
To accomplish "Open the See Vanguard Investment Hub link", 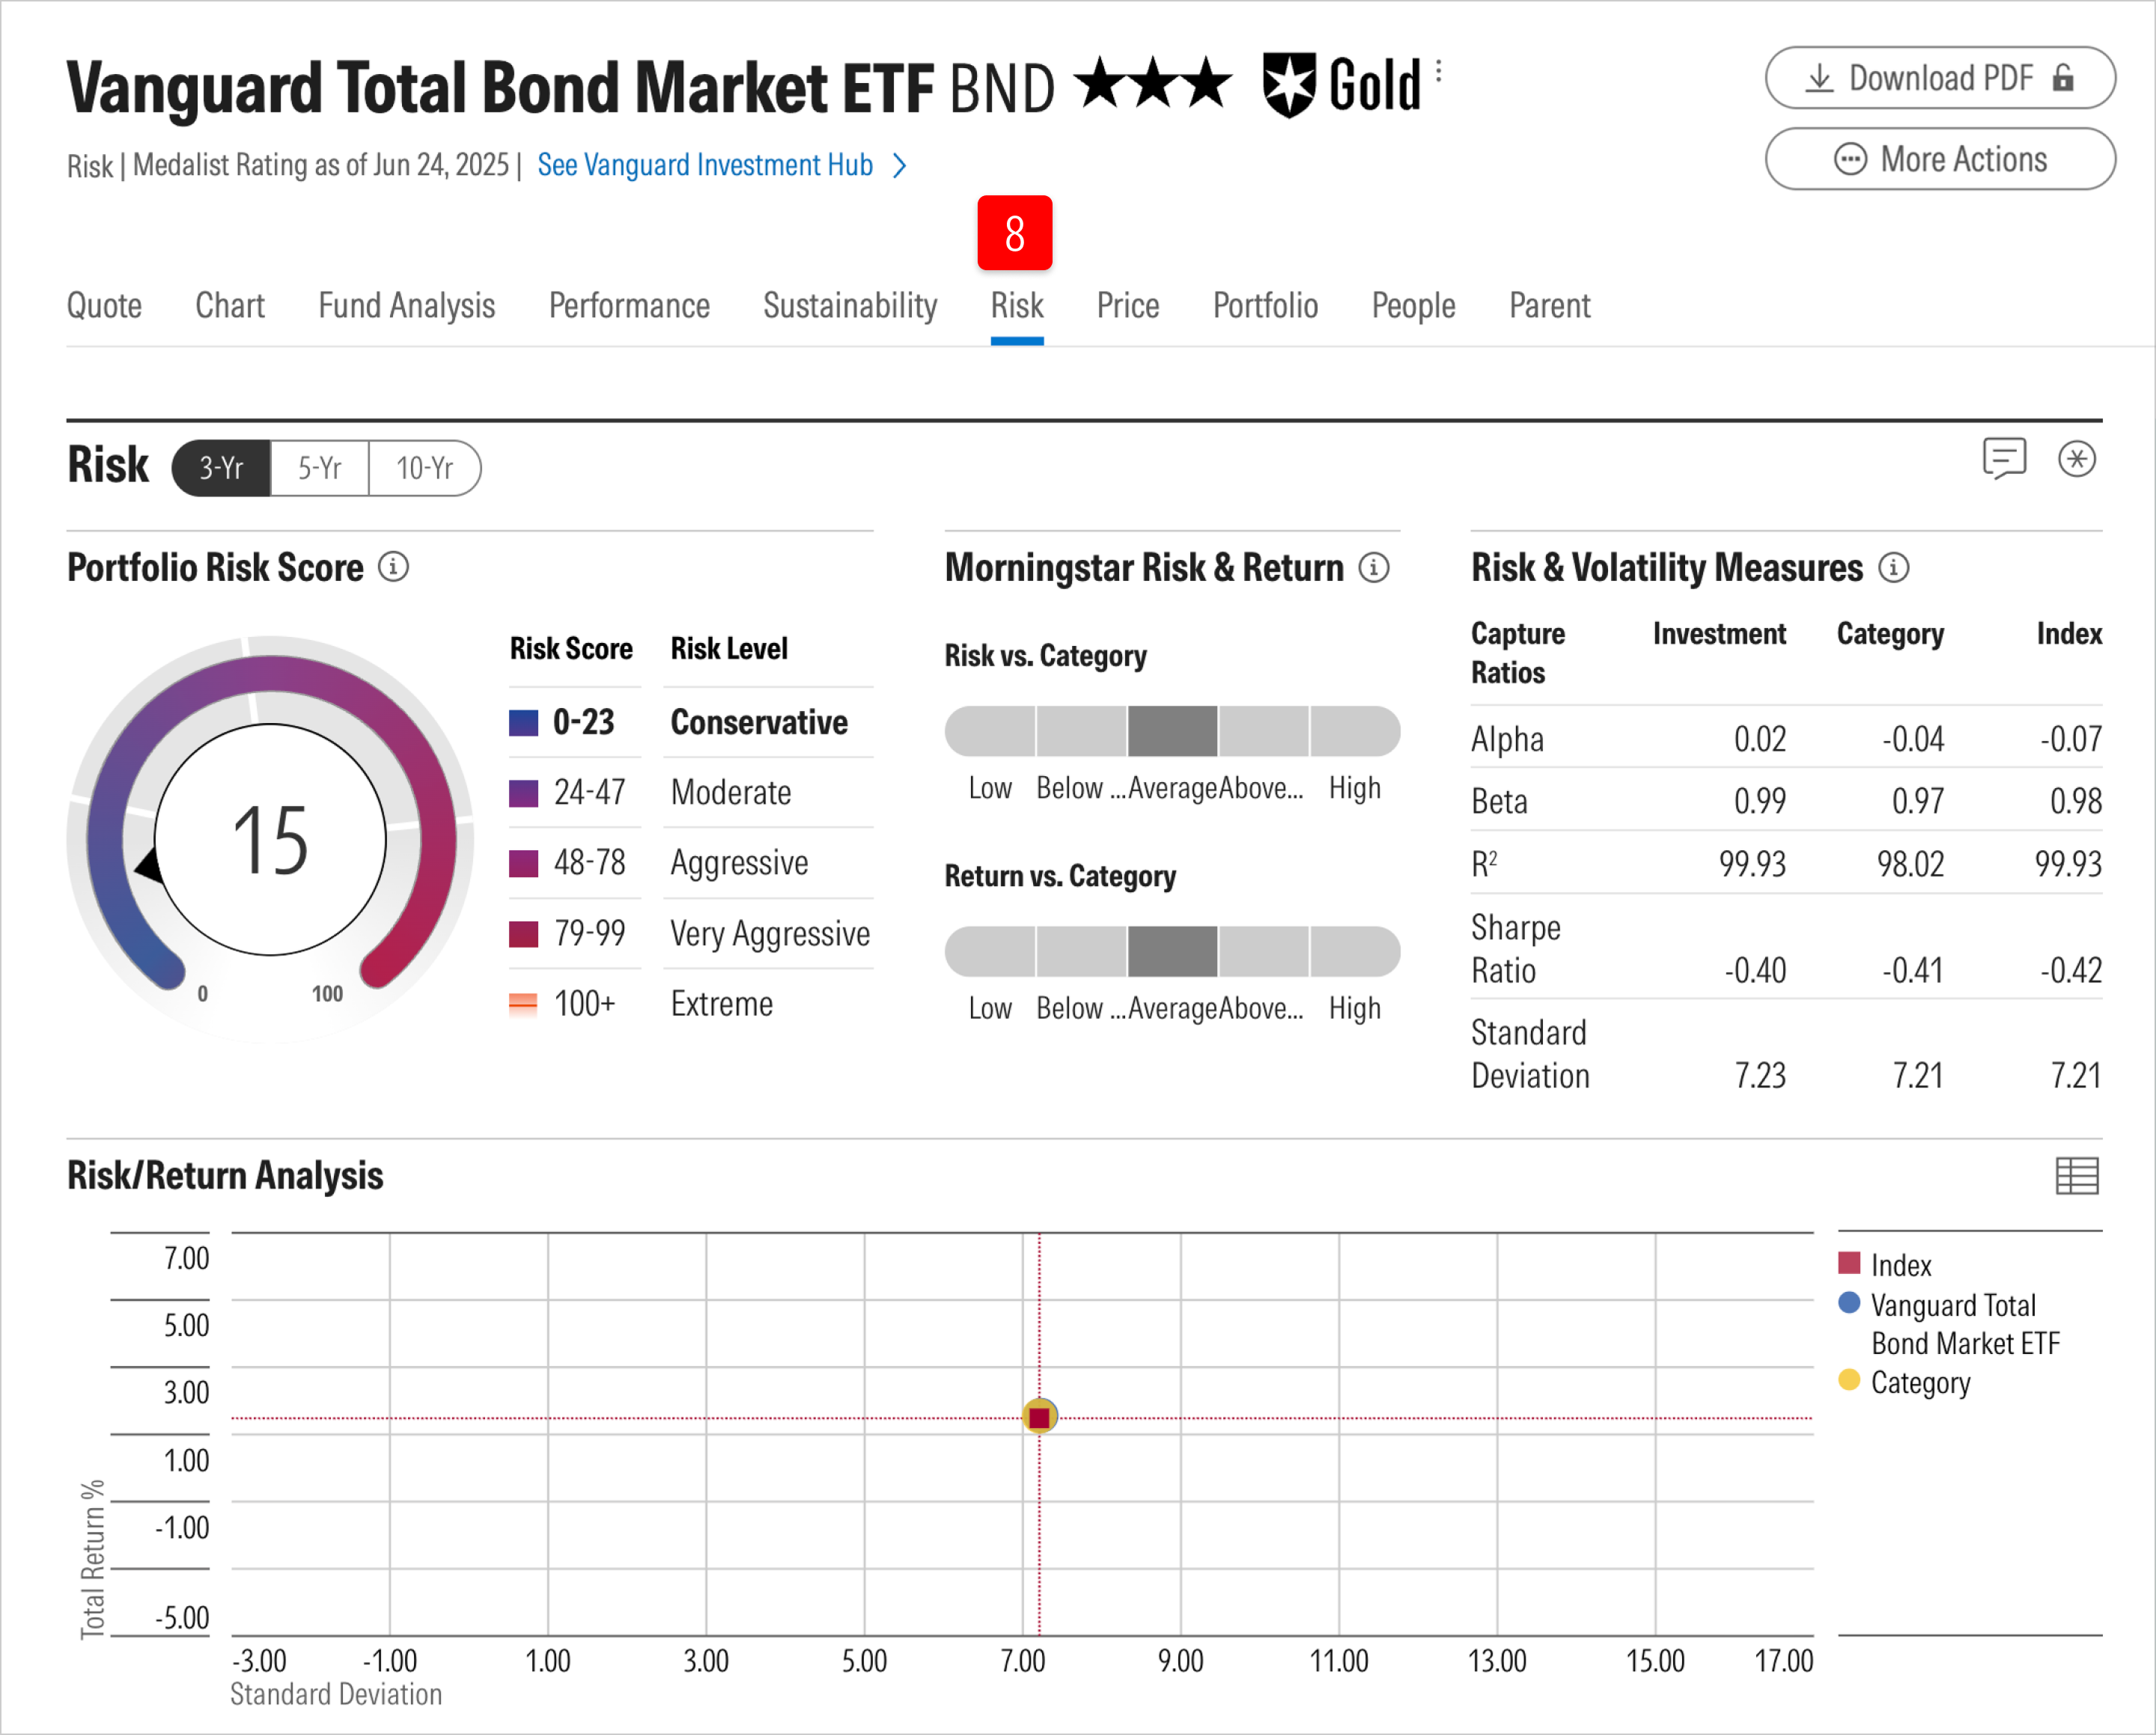I will tap(721, 165).
